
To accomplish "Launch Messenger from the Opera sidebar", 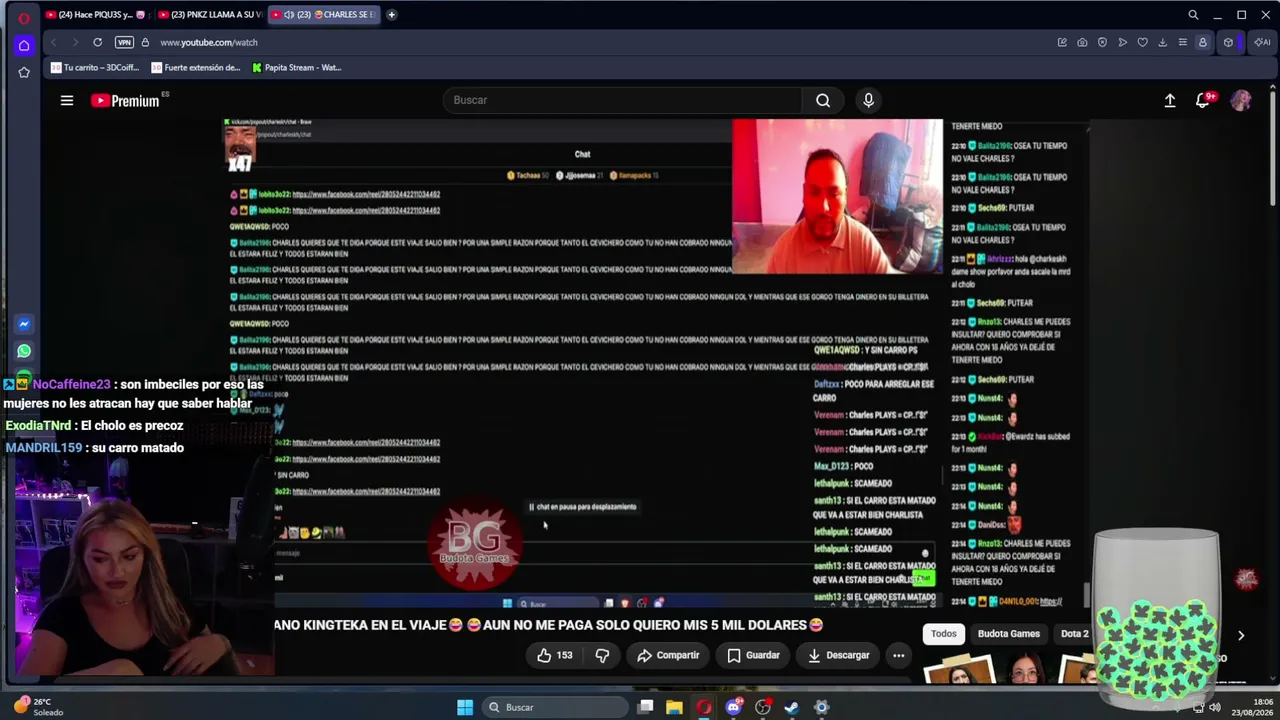I will point(24,324).
